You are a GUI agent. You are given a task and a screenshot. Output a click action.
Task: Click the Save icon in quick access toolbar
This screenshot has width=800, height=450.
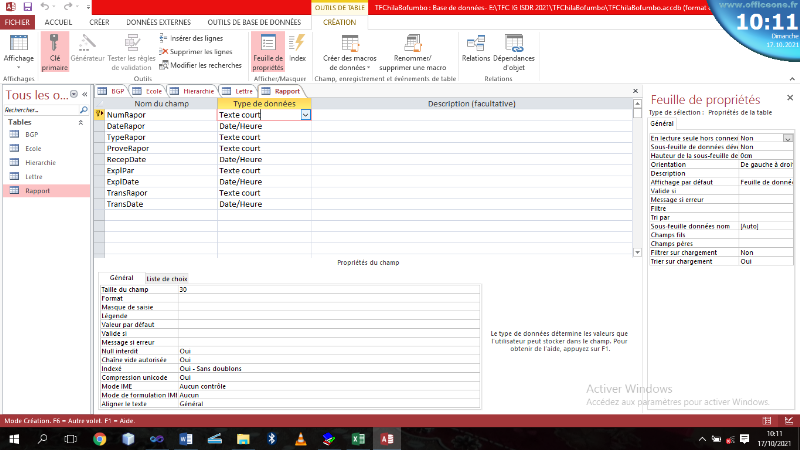pyautogui.click(x=27, y=7)
